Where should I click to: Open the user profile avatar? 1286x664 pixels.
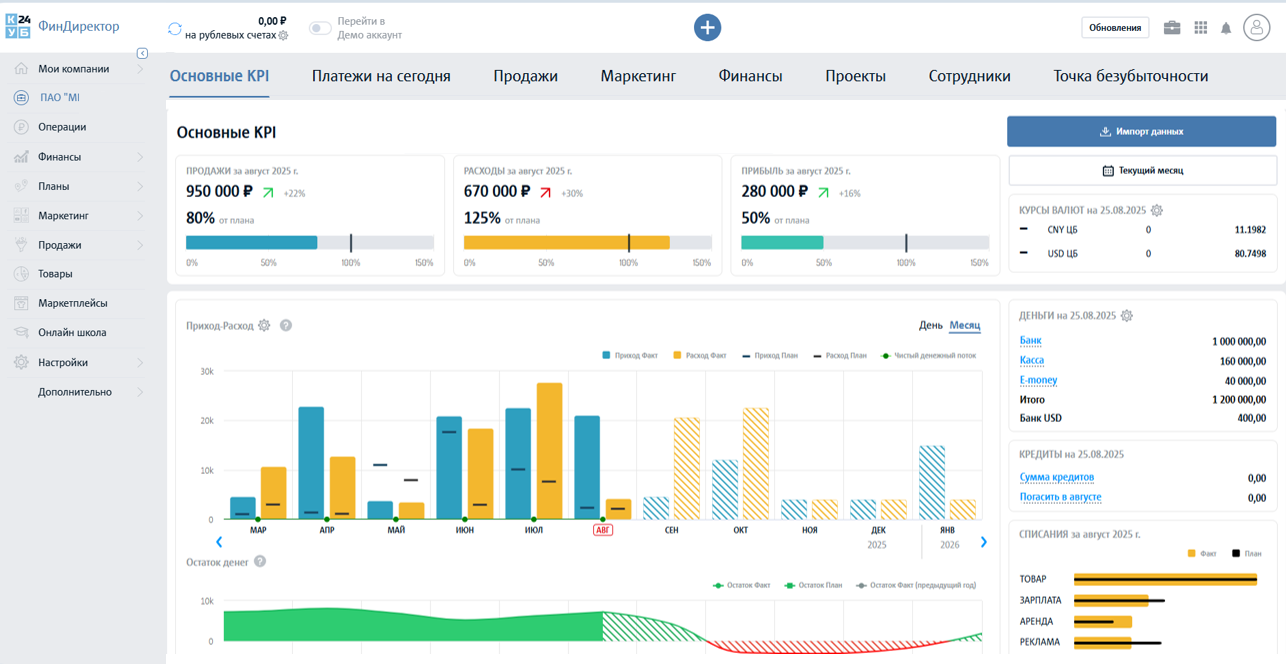coord(1256,28)
